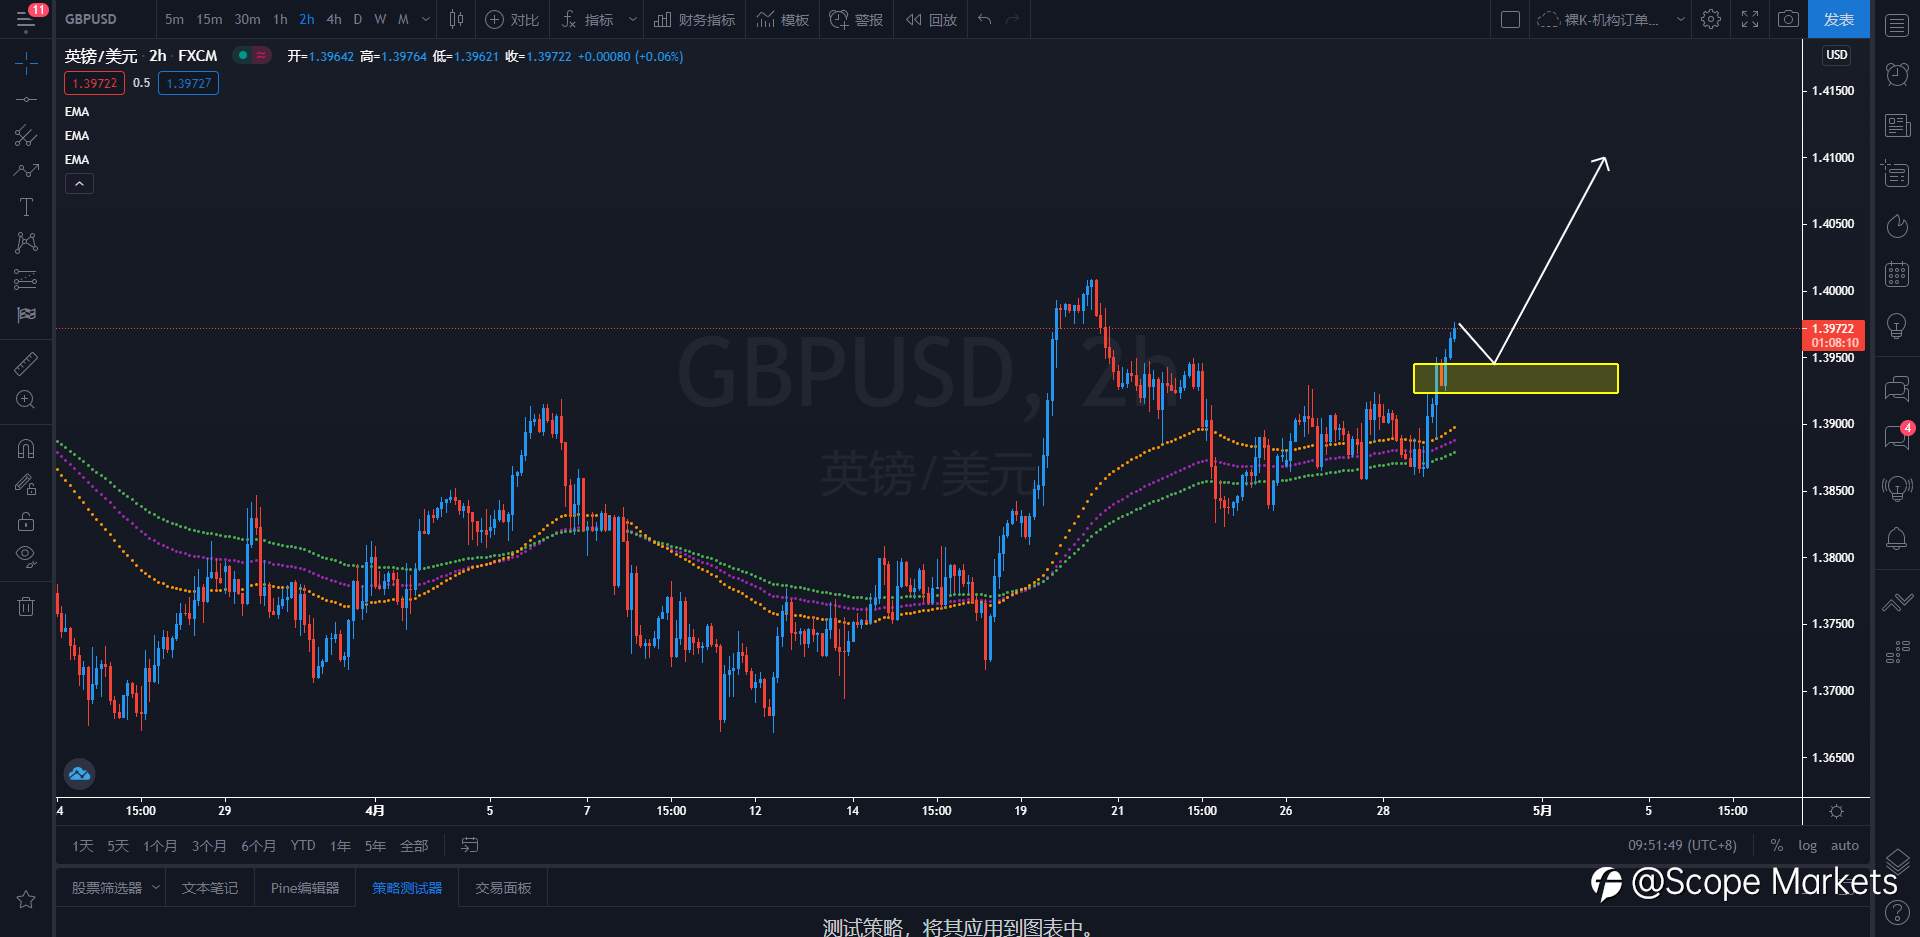
Task: Open private messages with 4 unread
Action: 1897,437
